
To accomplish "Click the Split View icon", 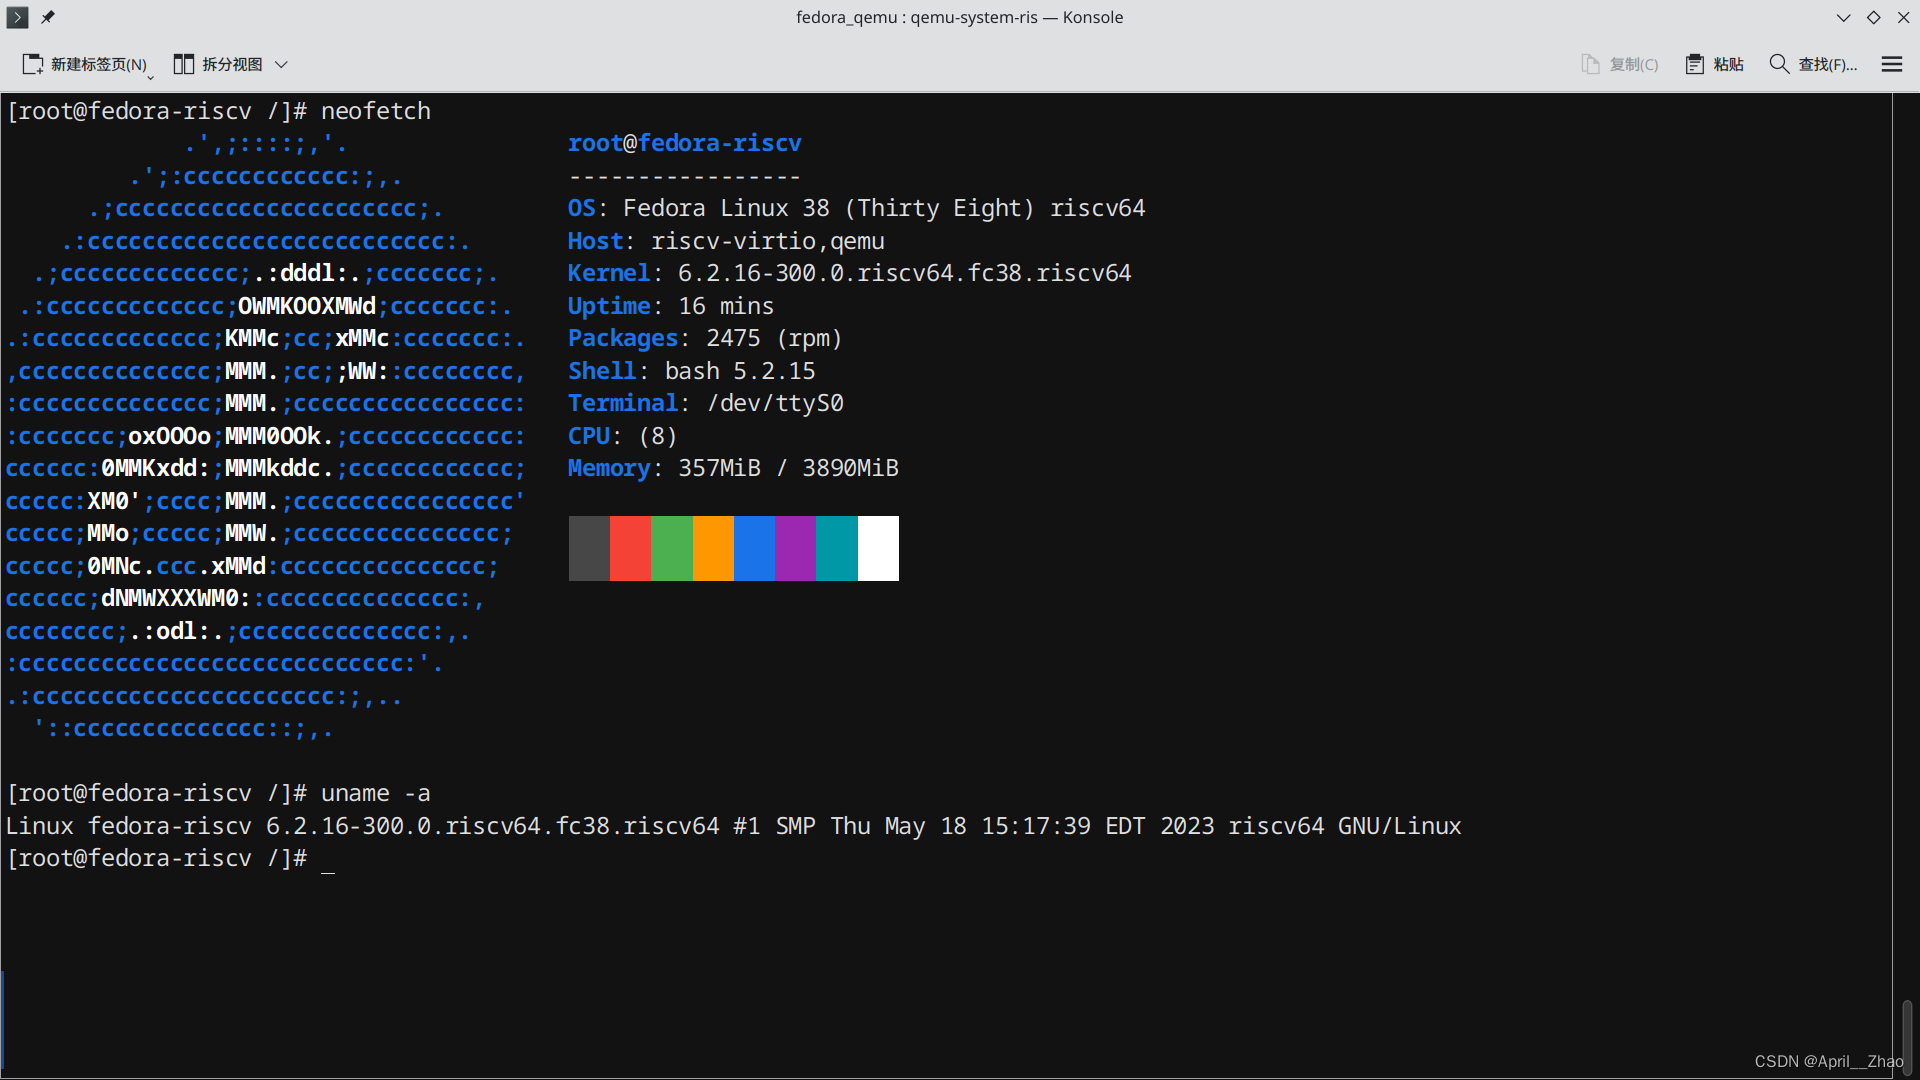I will (183, 64).
